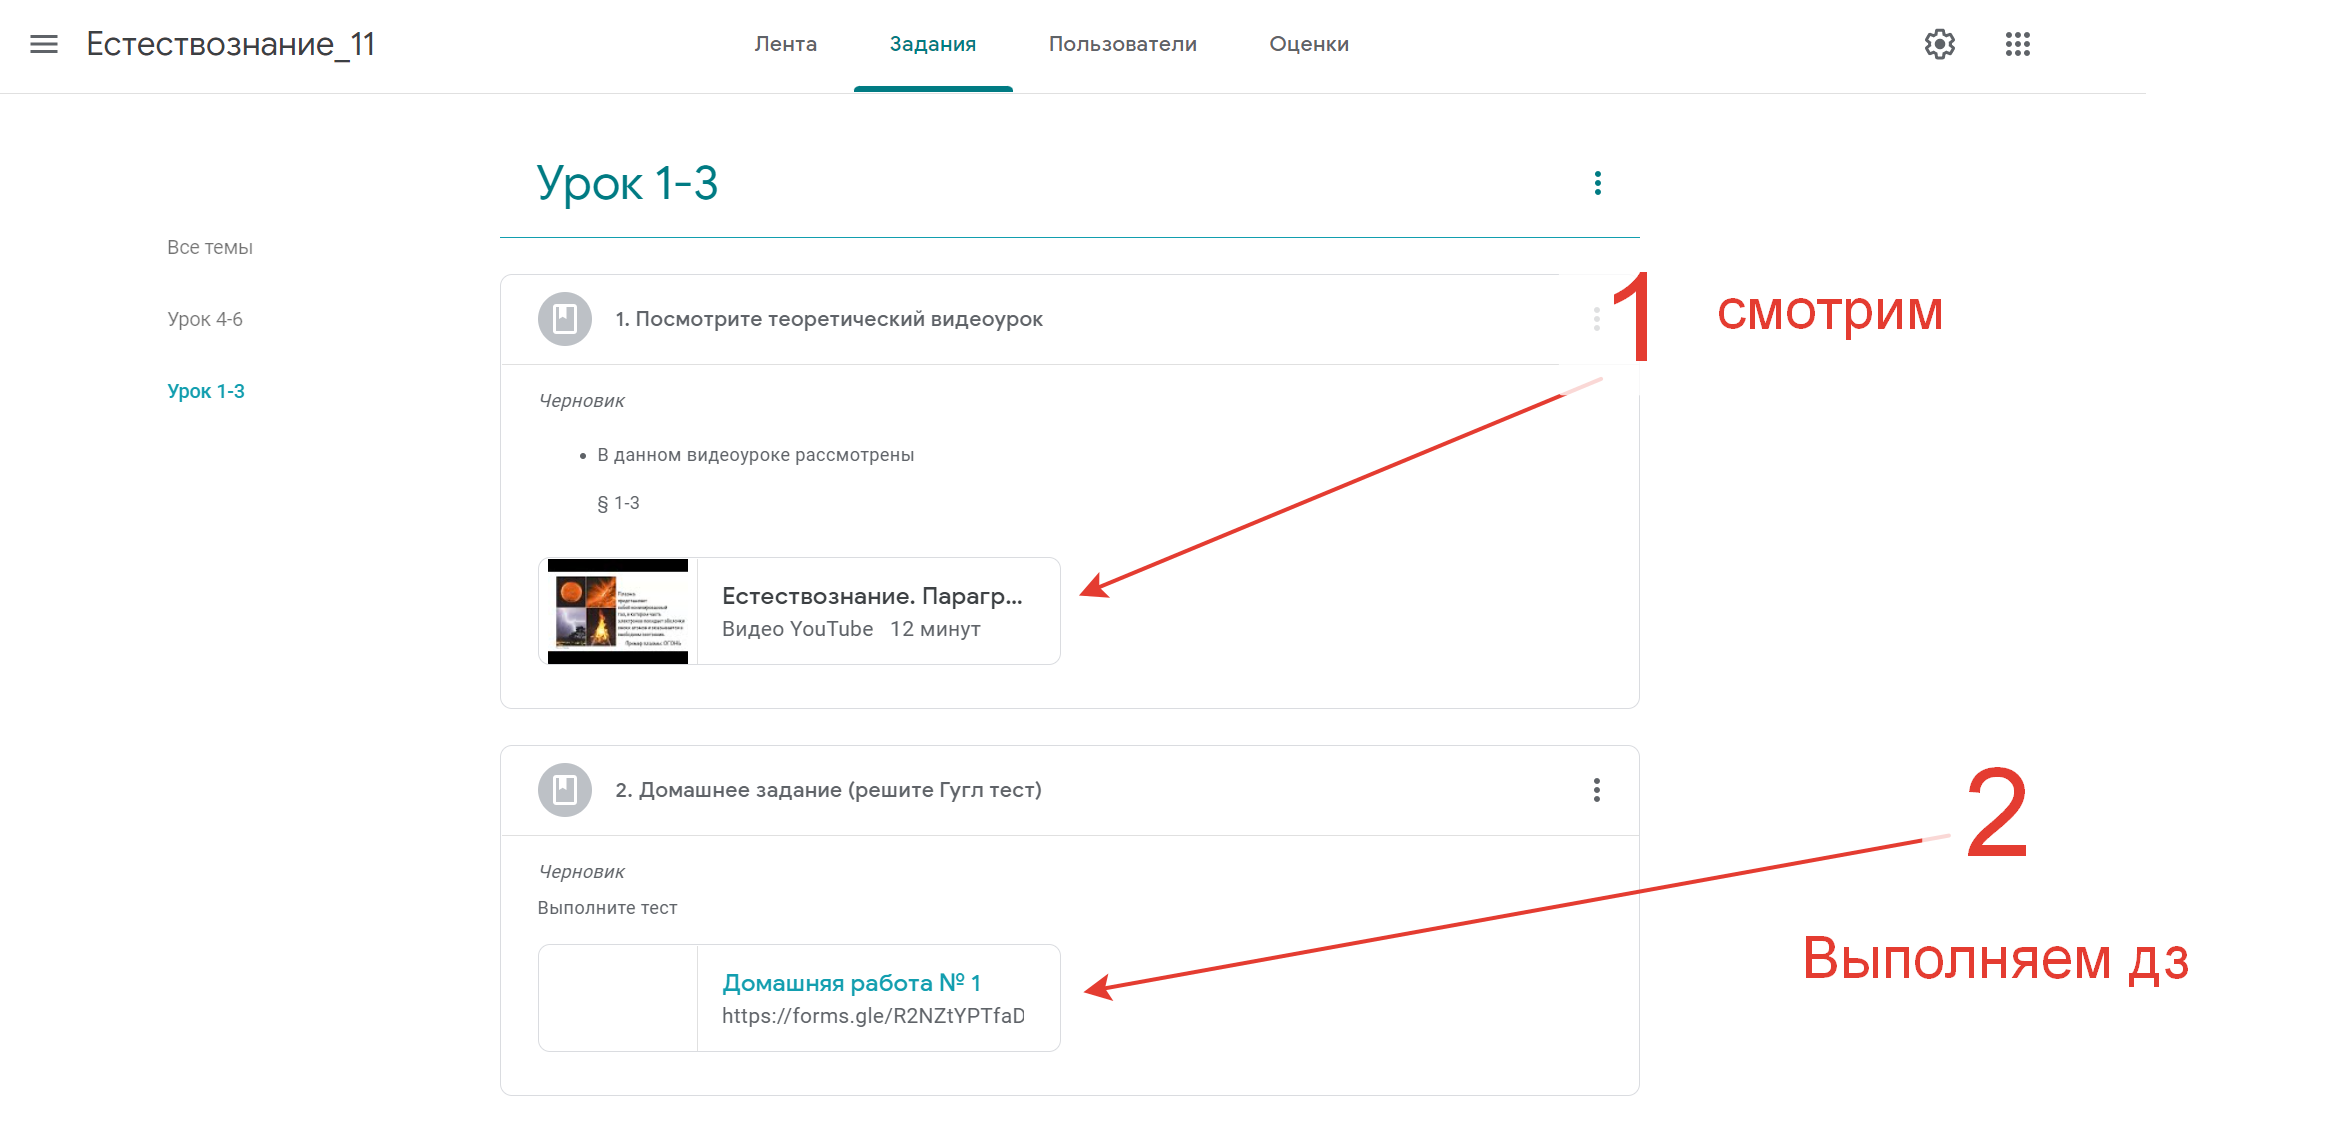Open the Оценки tab
This screenshot has width=2332, height=1123.
click(x=1308, y=44)
